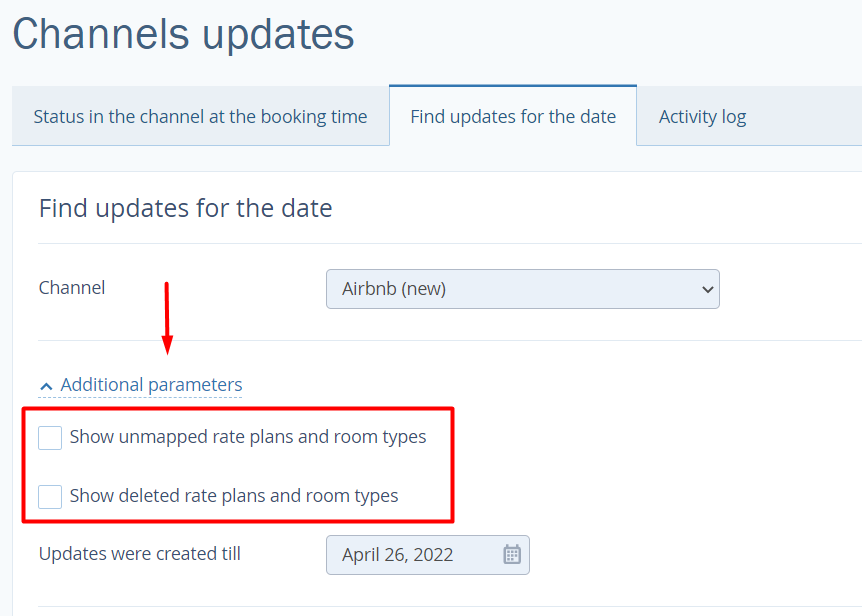Click the April 26, 2022 date field
The image size is (862, 616).
click(428, 555)
